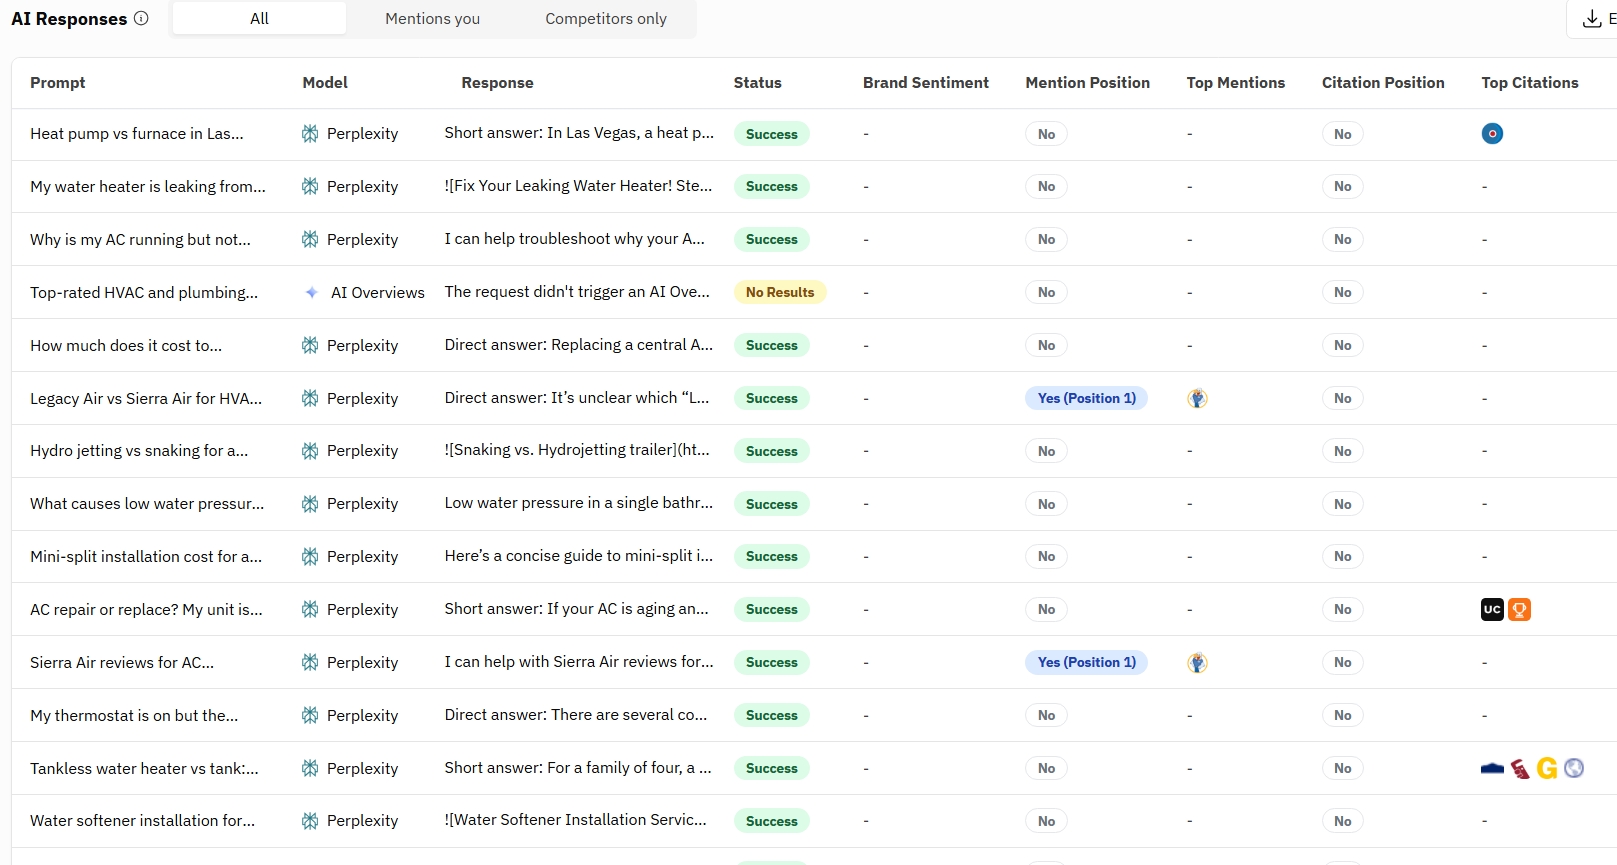The height and width of the screenshot is (865, 1617).
Task: Open prompt 'My water heater is leaking from...'
Action: pyautogui.click(x=148, y=187)
